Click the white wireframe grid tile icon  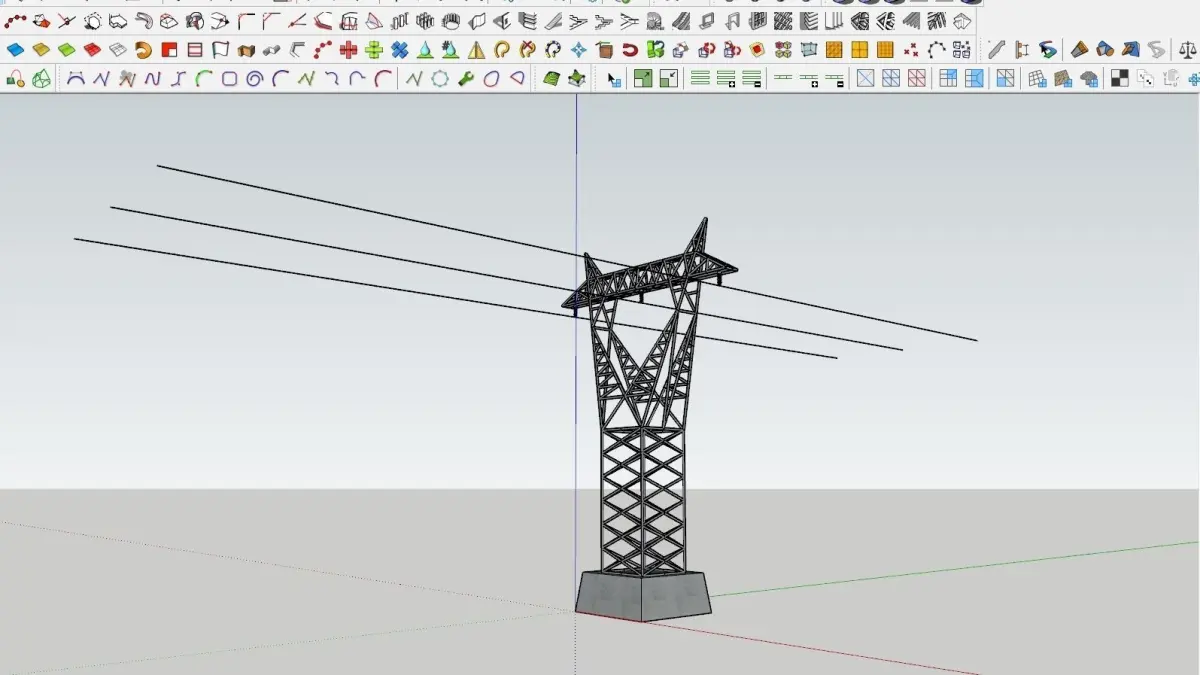[x=118, y=49]
